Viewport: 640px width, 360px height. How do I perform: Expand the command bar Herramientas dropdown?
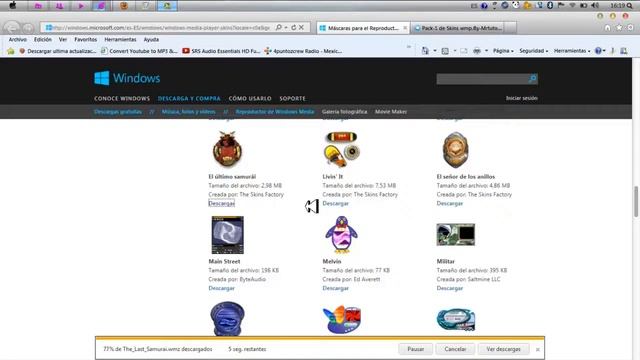tap(572, 51)
